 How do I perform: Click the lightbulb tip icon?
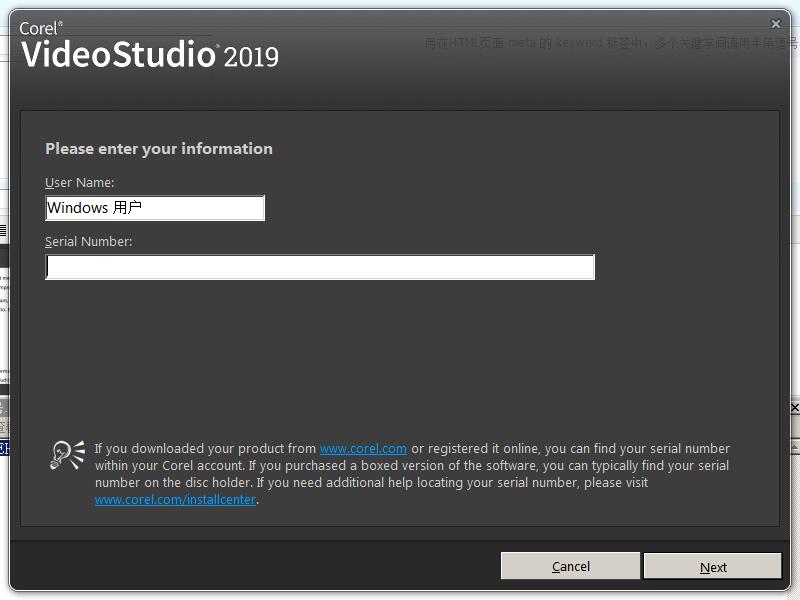click(x=67, y=455)
